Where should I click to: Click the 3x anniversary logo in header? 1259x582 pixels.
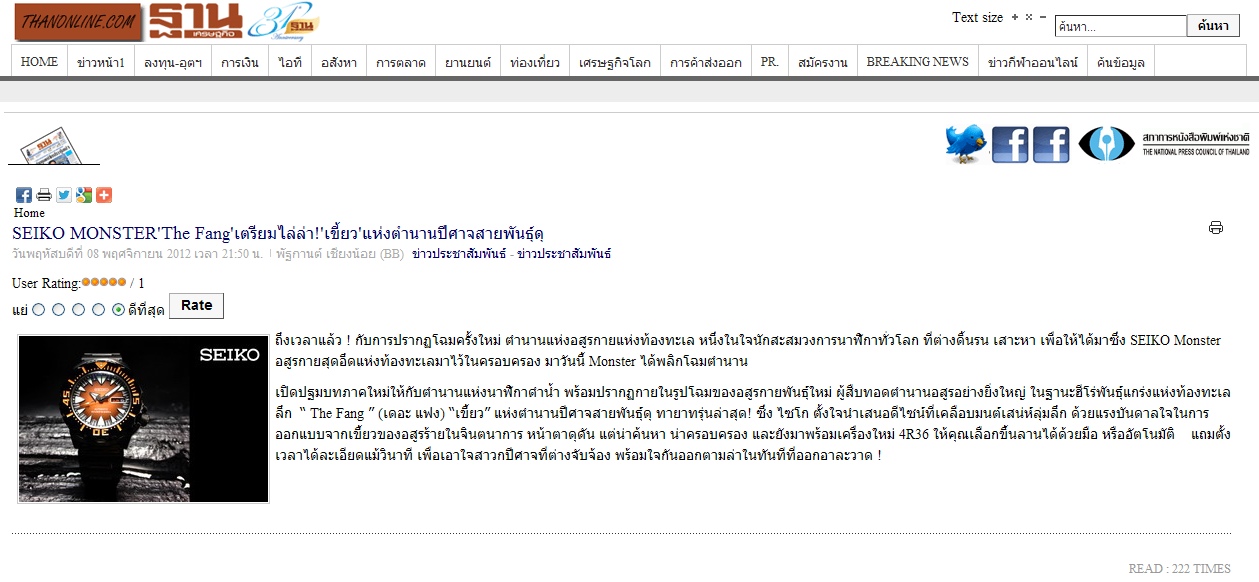coord(282,22)
